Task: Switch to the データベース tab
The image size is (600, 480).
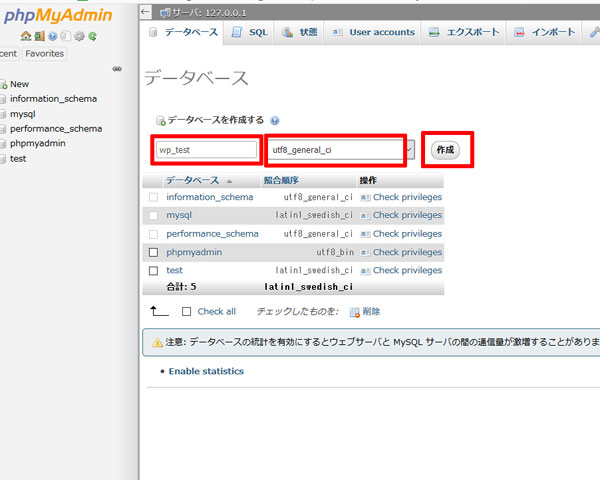Action: (183, 32)
